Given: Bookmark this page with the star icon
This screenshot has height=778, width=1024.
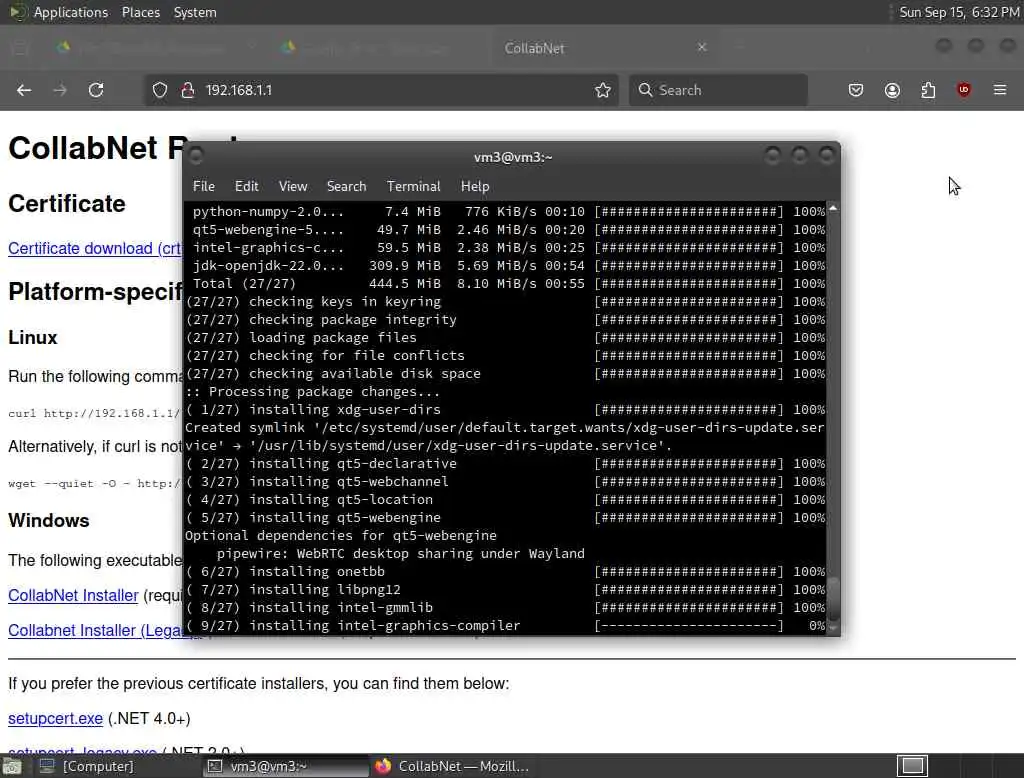Looking at the screenshot, I should pos(603,90).
